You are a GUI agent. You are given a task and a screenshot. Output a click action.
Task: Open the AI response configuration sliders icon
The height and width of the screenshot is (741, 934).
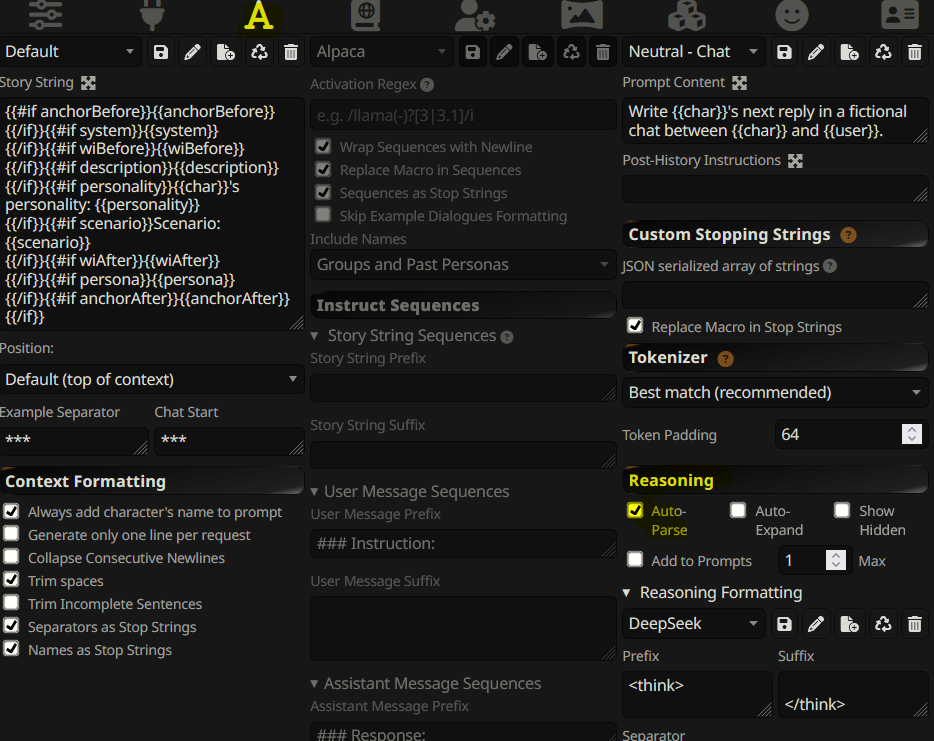[x=45, y=14]
